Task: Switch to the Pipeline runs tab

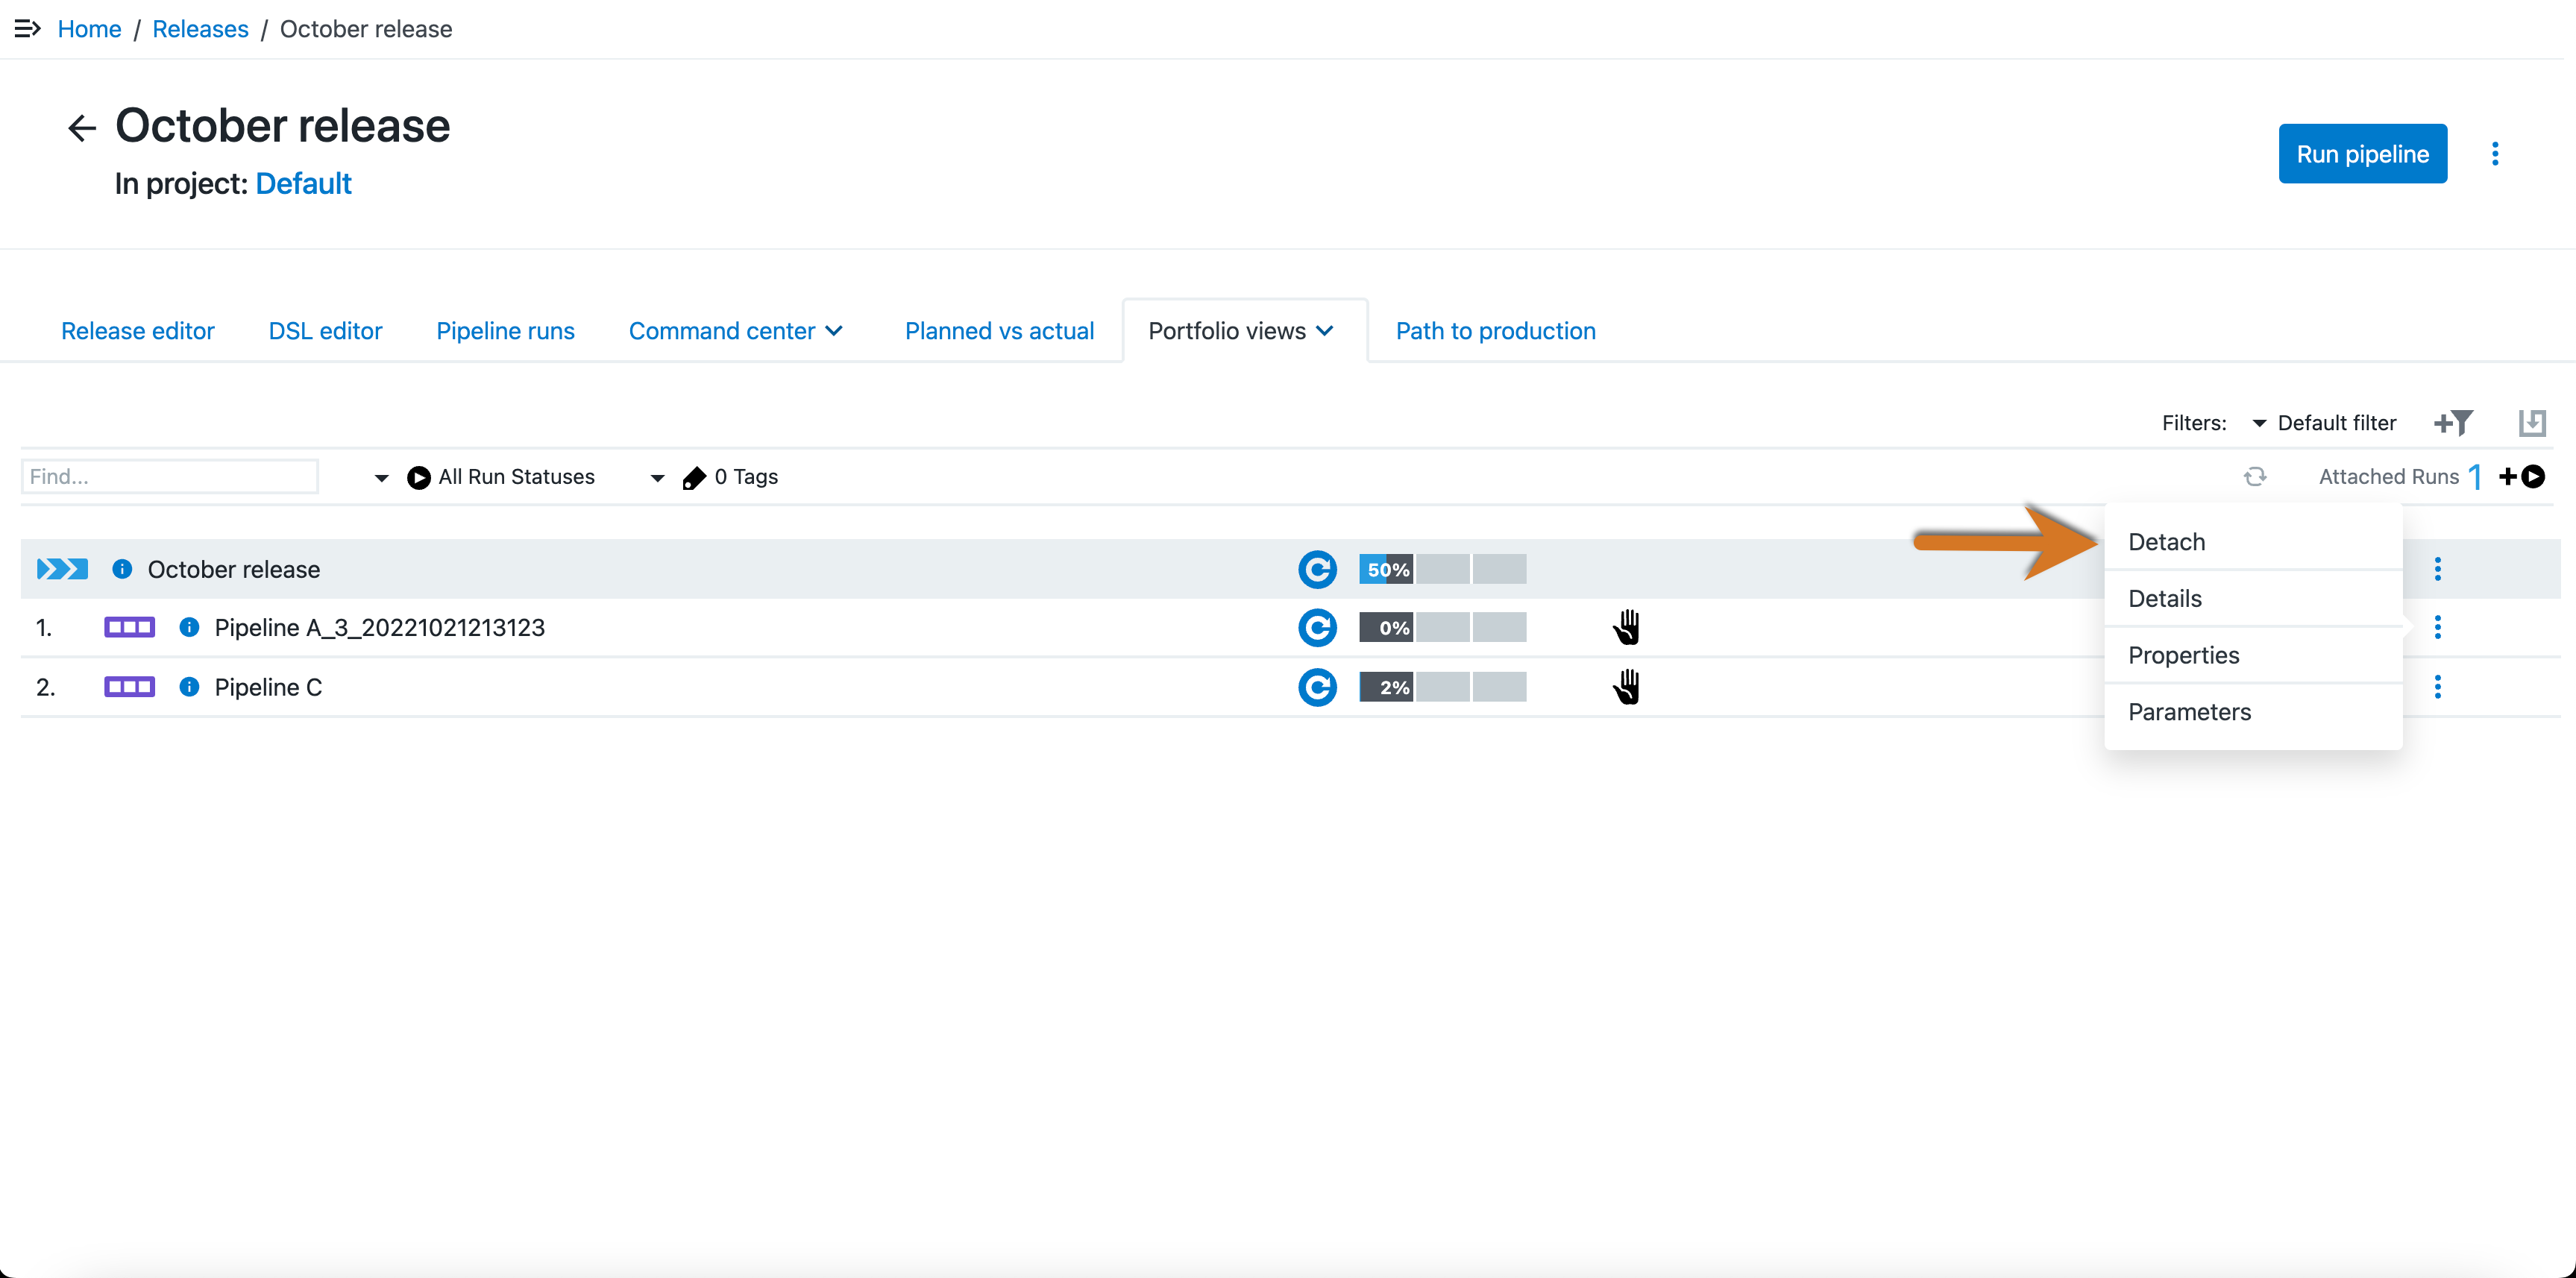Action: [x=505, y=331]
